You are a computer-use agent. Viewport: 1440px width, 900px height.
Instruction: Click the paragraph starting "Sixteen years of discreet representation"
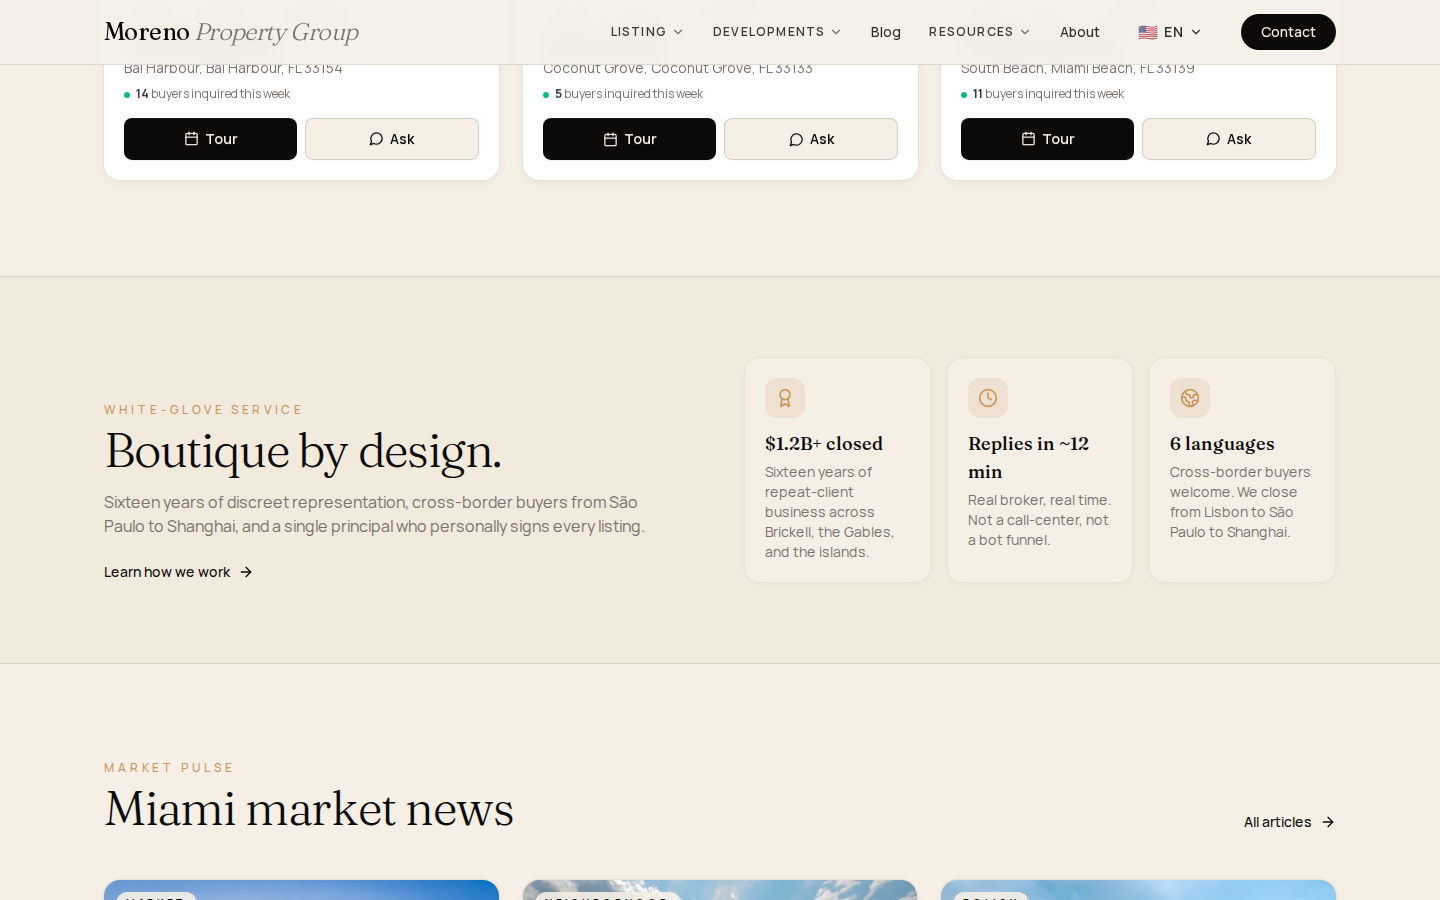click(374, 514)
